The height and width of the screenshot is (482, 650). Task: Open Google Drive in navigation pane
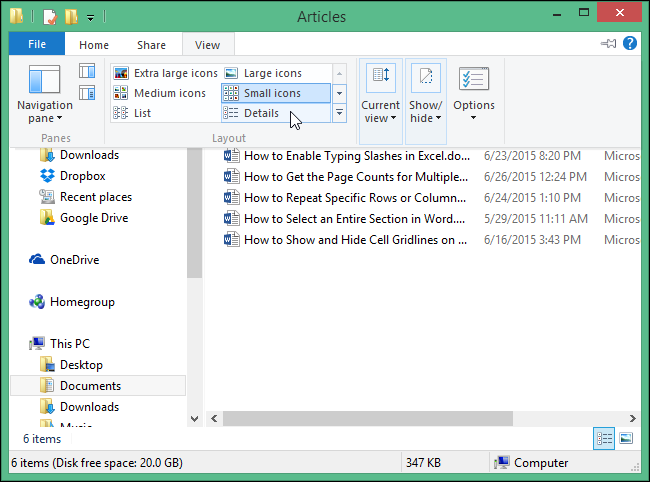point(84,218)
